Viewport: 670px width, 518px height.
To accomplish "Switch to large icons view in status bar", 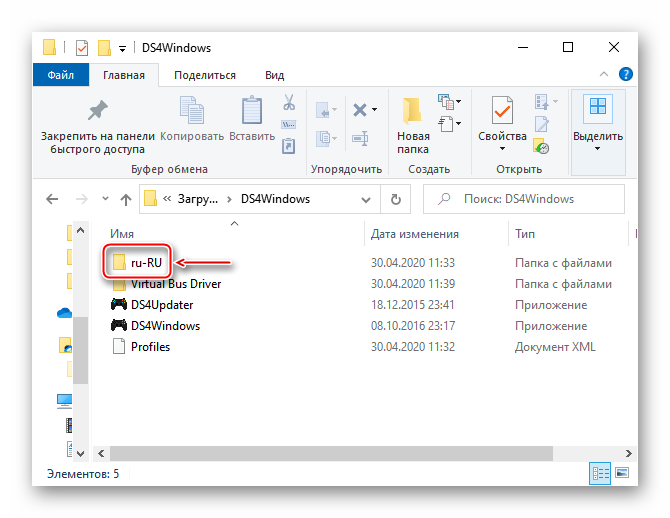I will pyautogui.click(x=622, y=473).
